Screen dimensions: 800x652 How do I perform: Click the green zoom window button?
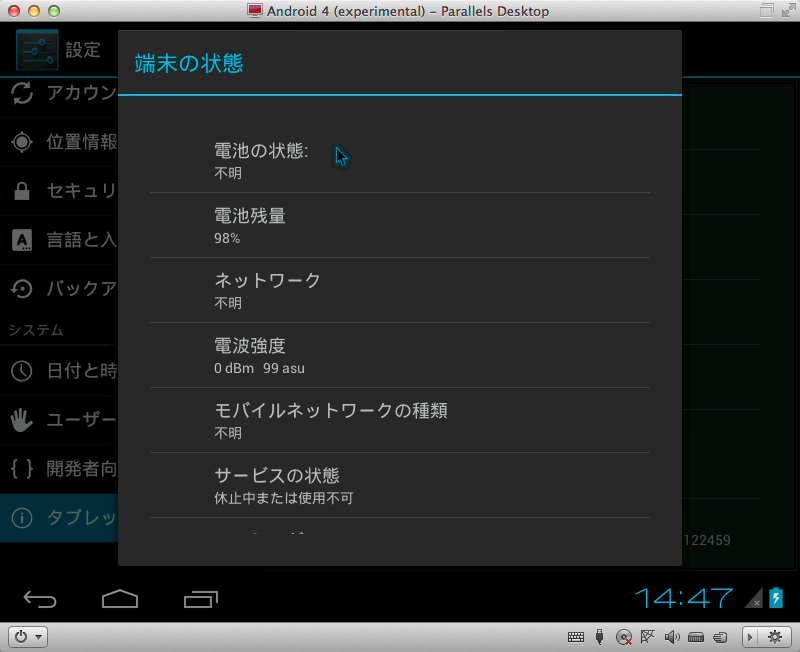[x=54, y=11]
